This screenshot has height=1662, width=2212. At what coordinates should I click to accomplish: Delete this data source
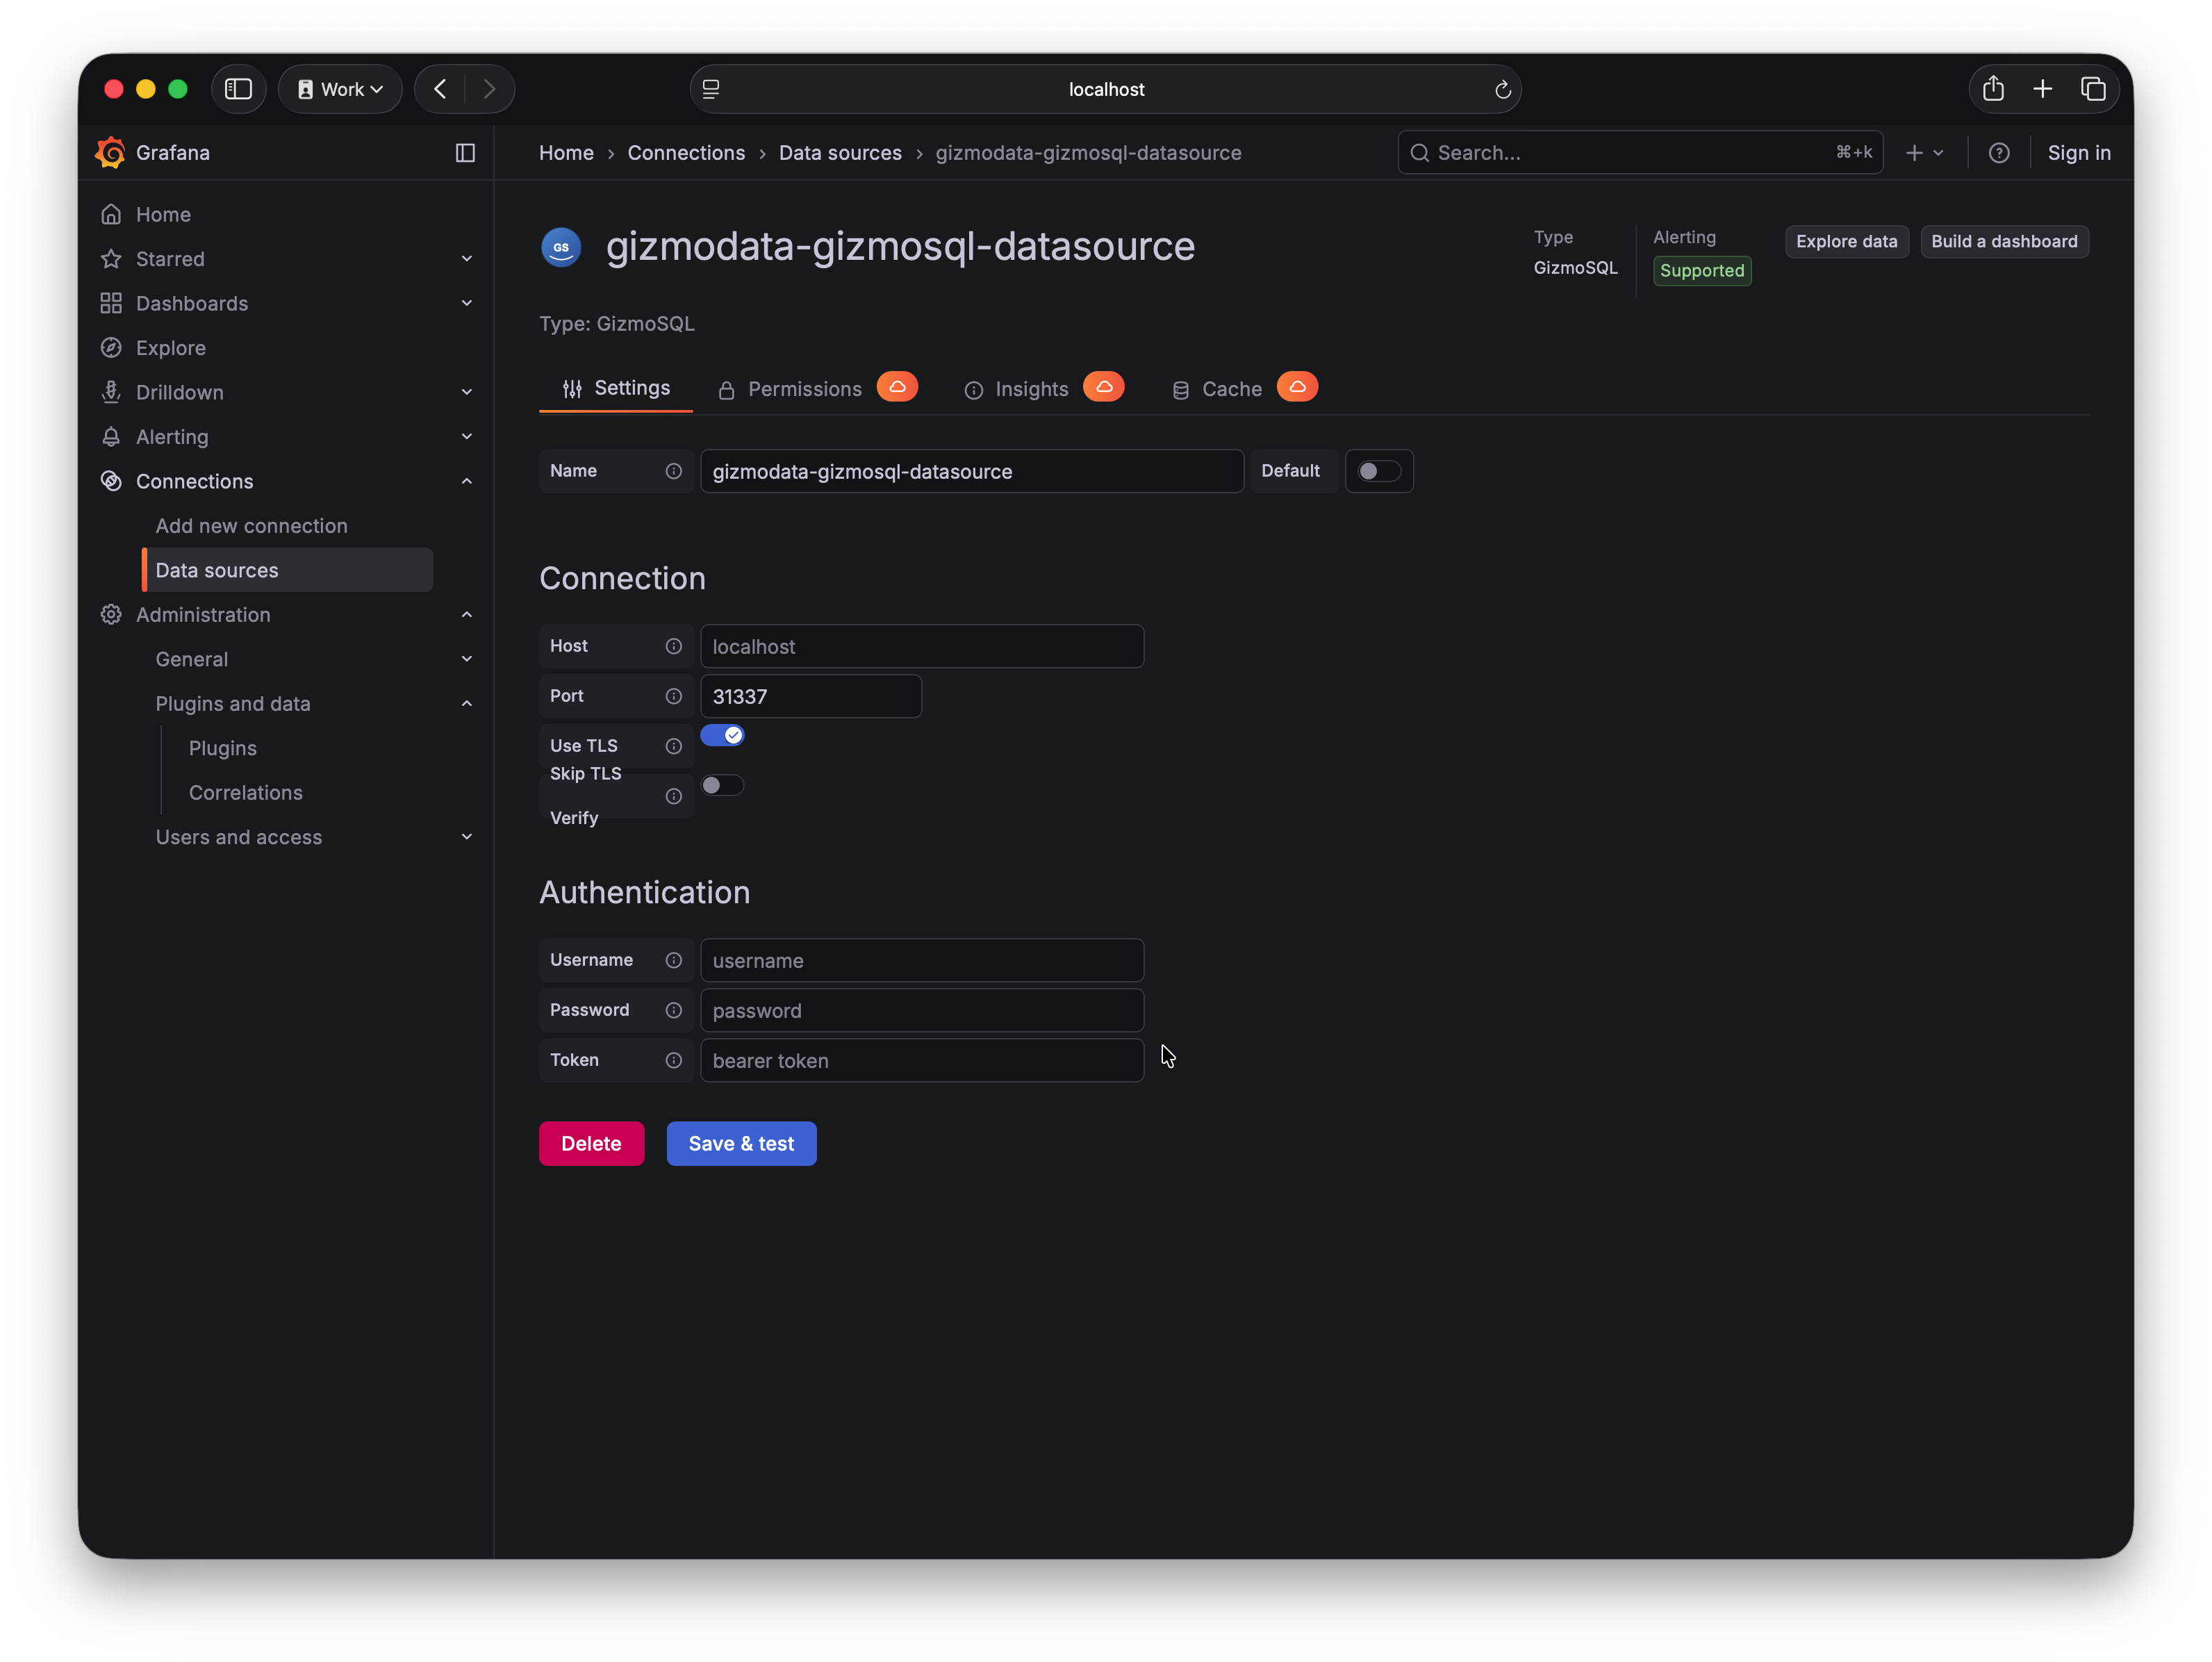pyautogui.click(x=591, y=1143)
